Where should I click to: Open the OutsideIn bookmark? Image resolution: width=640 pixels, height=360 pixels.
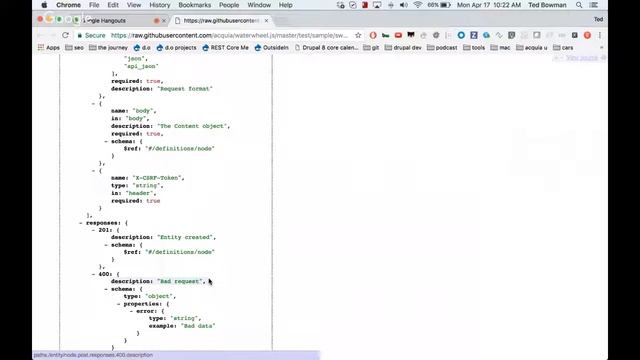coord(271,48)
